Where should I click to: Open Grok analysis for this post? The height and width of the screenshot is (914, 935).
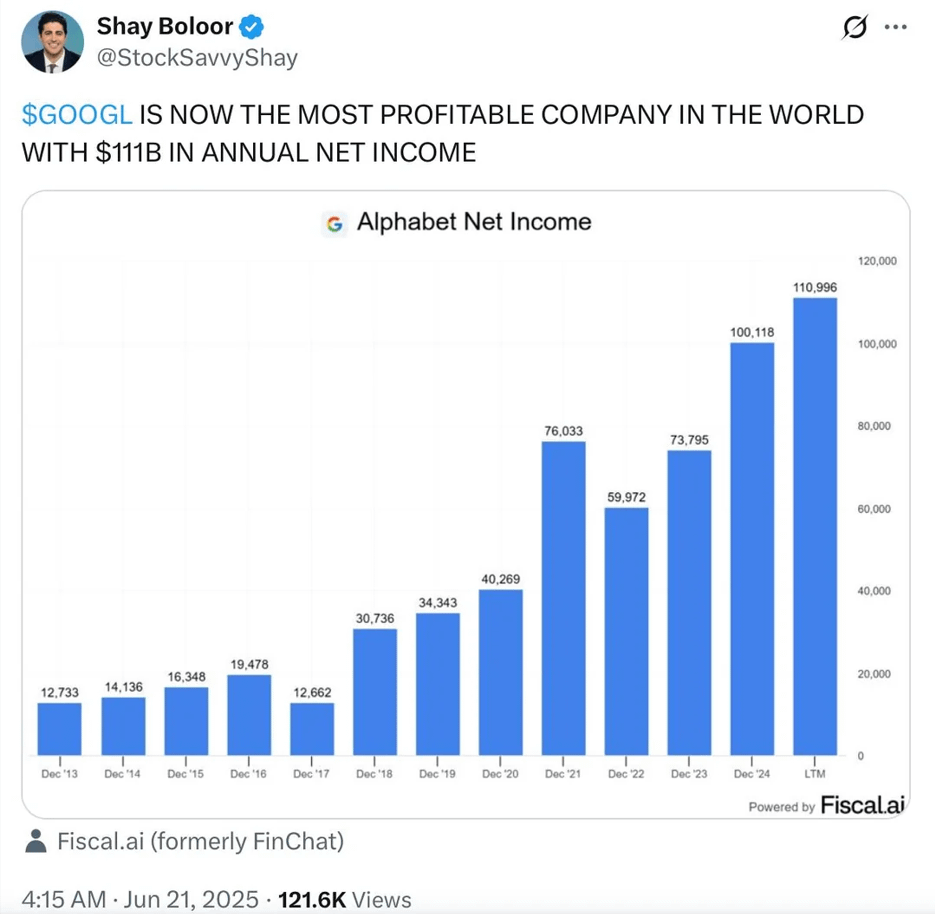pos(855,27)
